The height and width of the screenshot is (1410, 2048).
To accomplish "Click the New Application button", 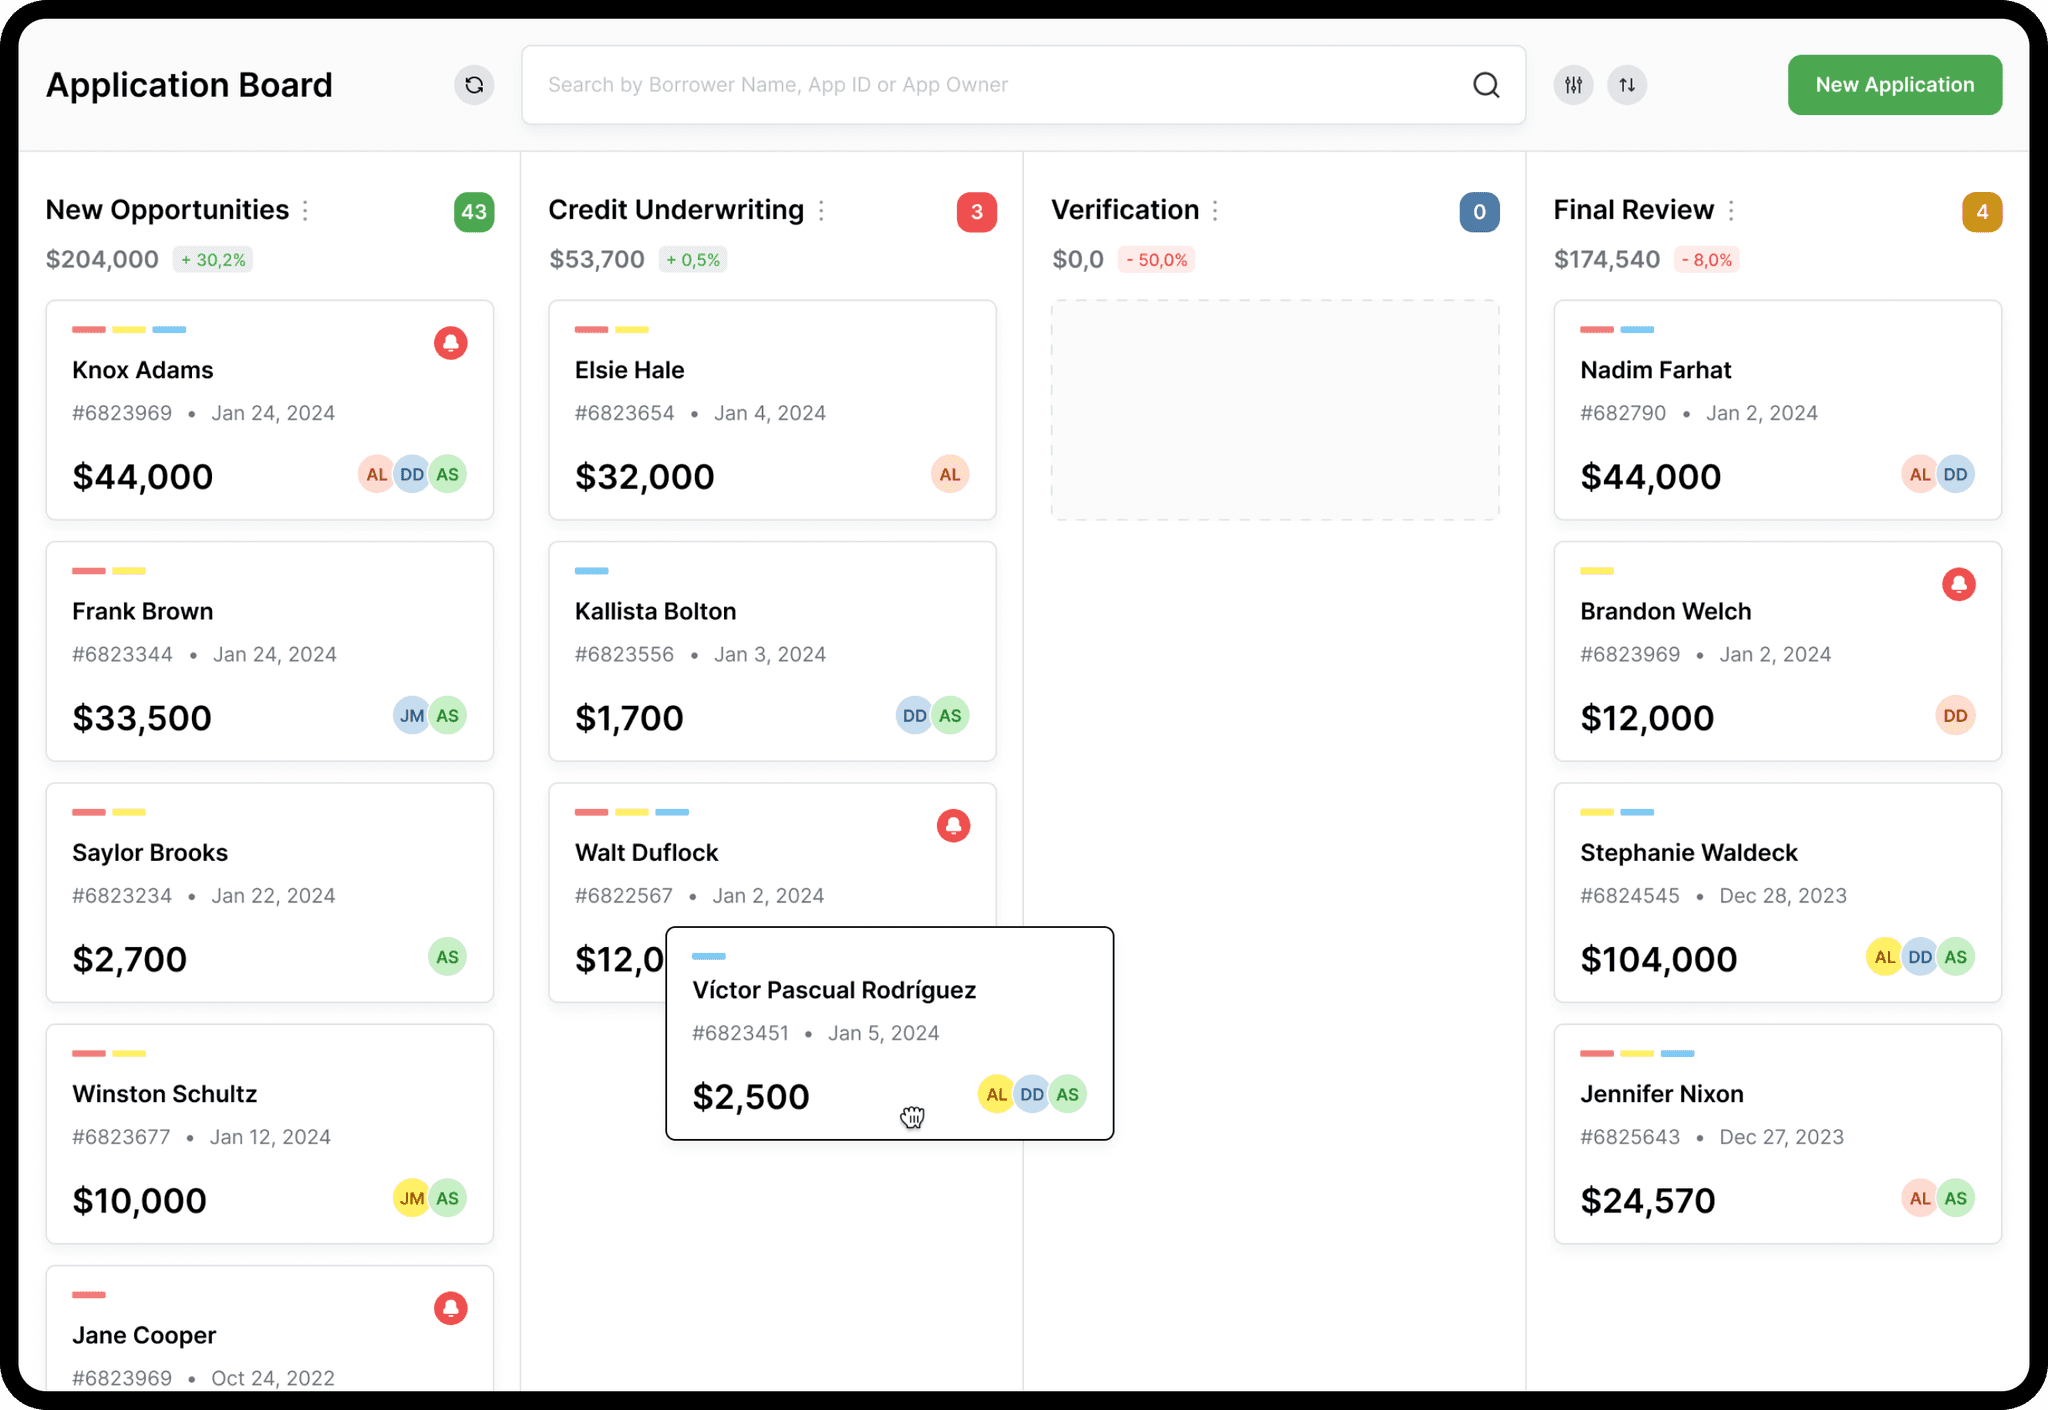I will [x=1894, y=85].
